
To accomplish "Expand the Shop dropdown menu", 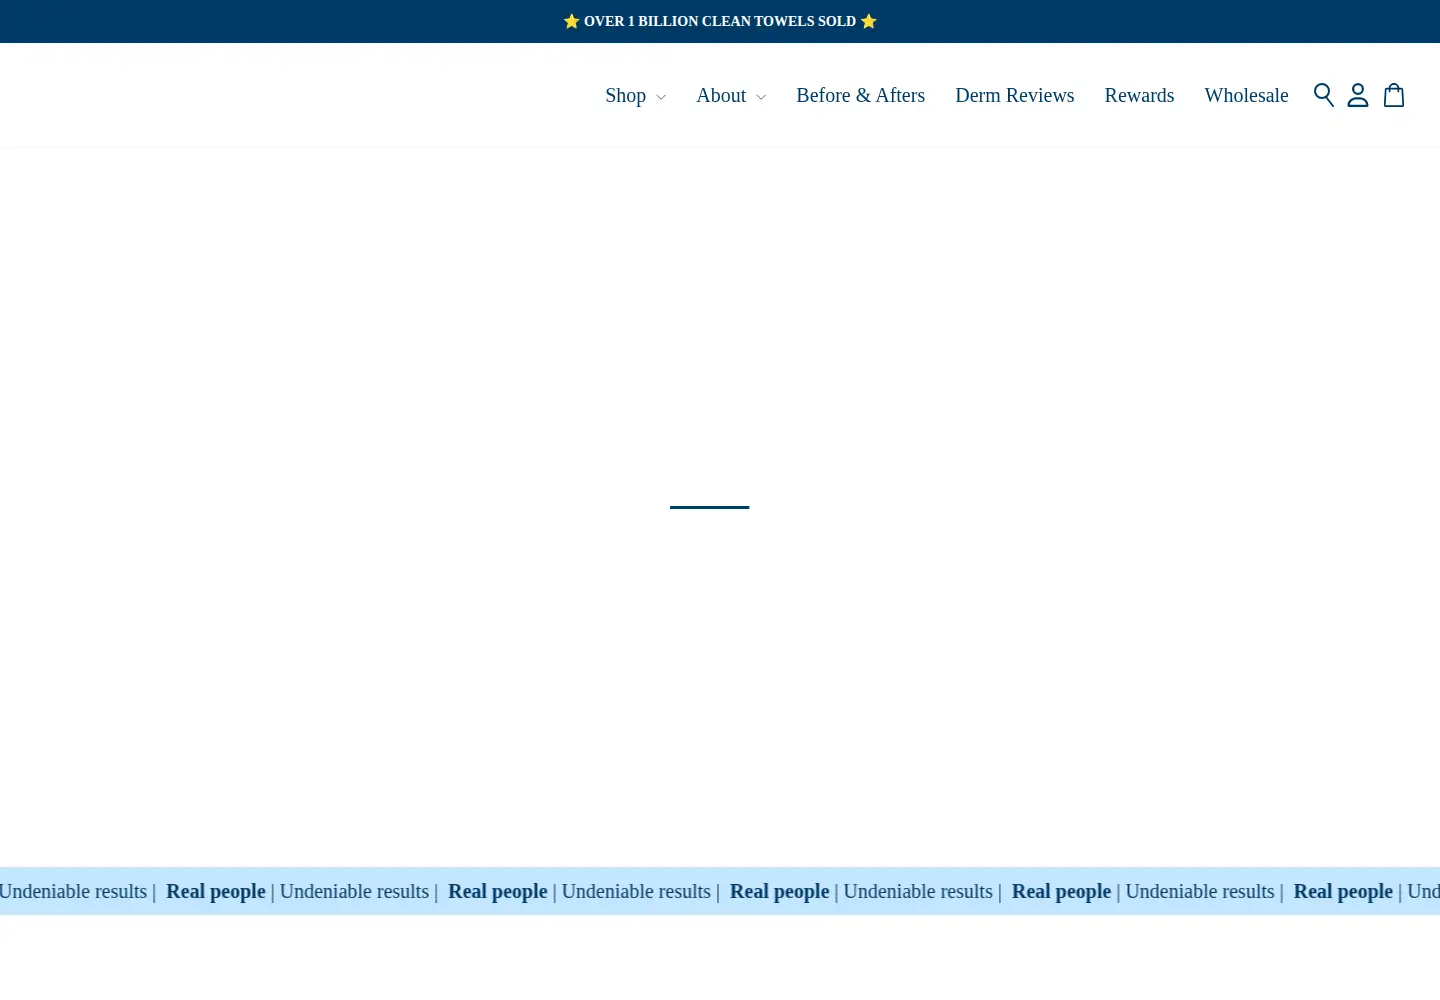I will point(635,95).
